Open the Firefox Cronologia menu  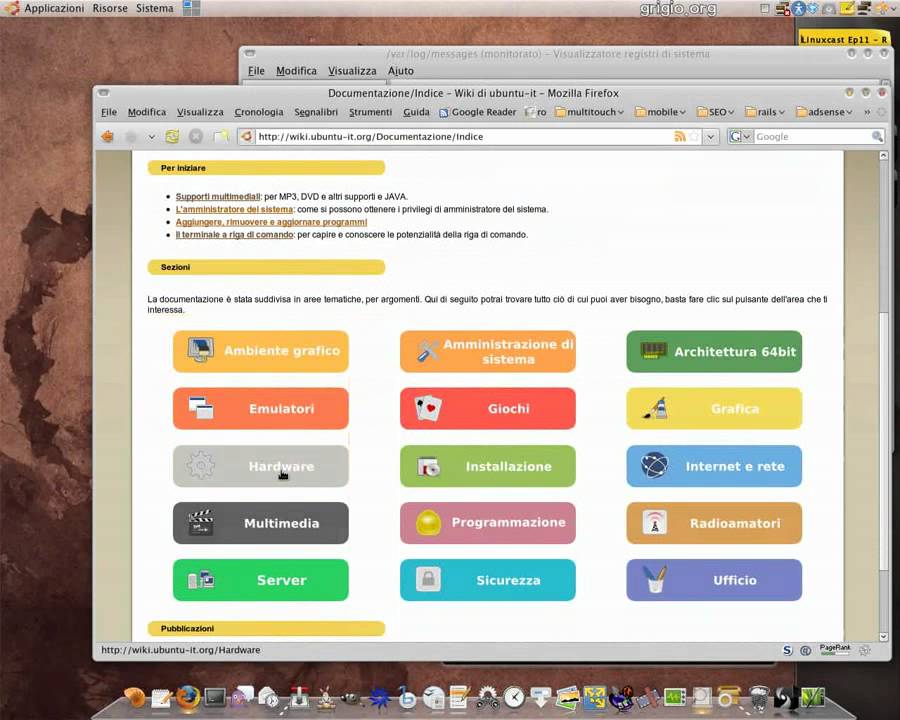(x=259, y=112)
